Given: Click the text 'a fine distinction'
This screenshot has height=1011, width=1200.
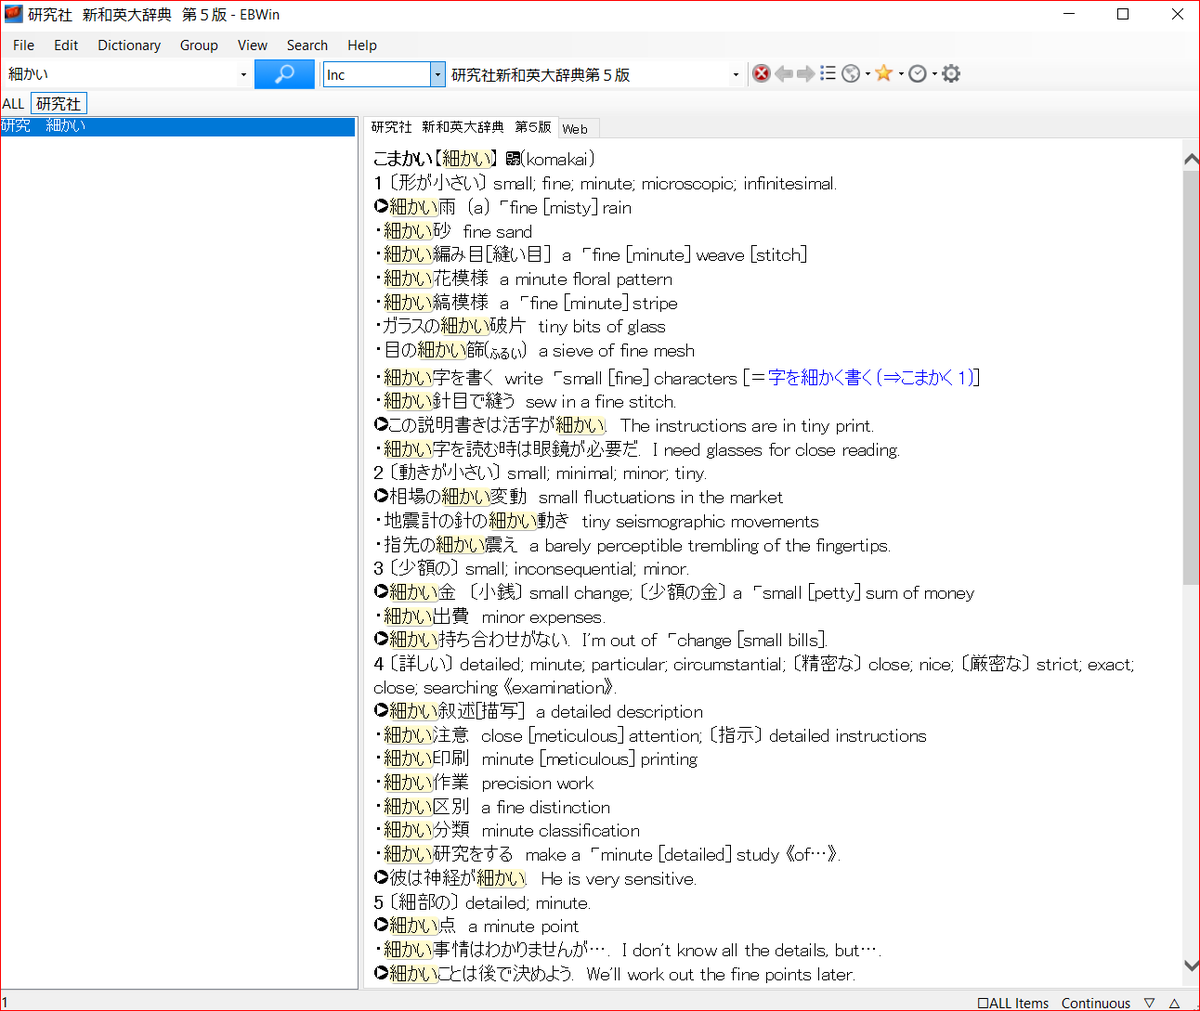Looking at the screenshot, I should 545,808.
